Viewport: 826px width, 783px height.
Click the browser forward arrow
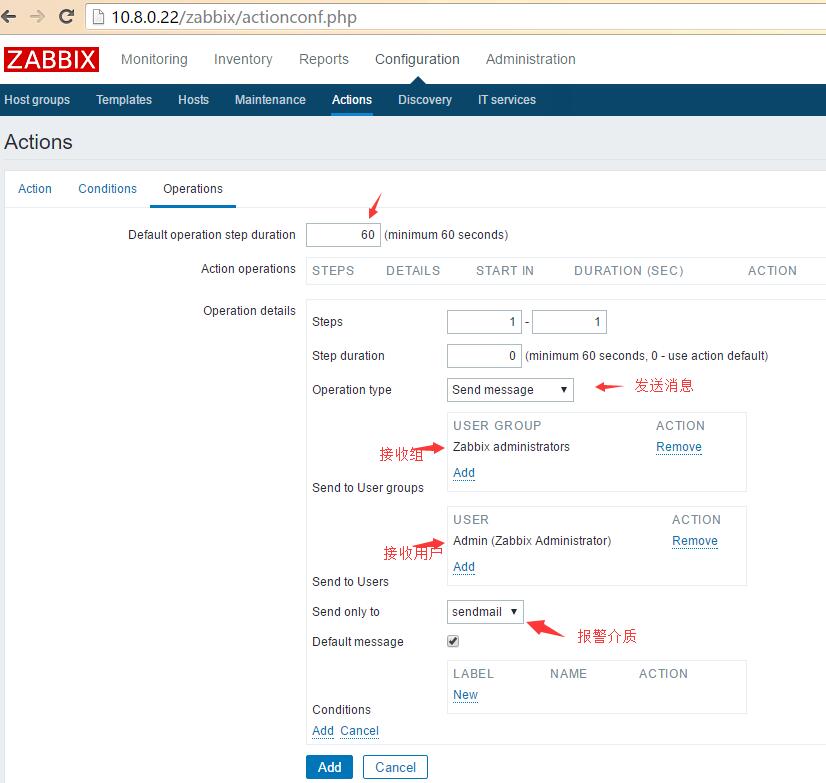tap(37, 16)
